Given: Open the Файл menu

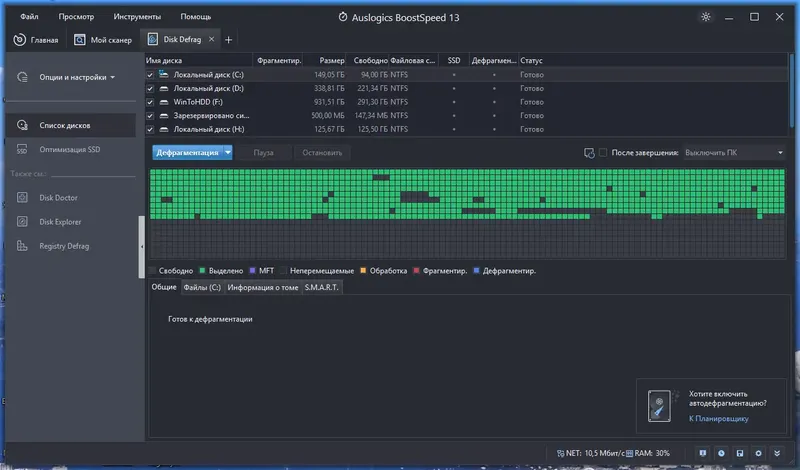Looking at the screenshot, I should 29,16.
